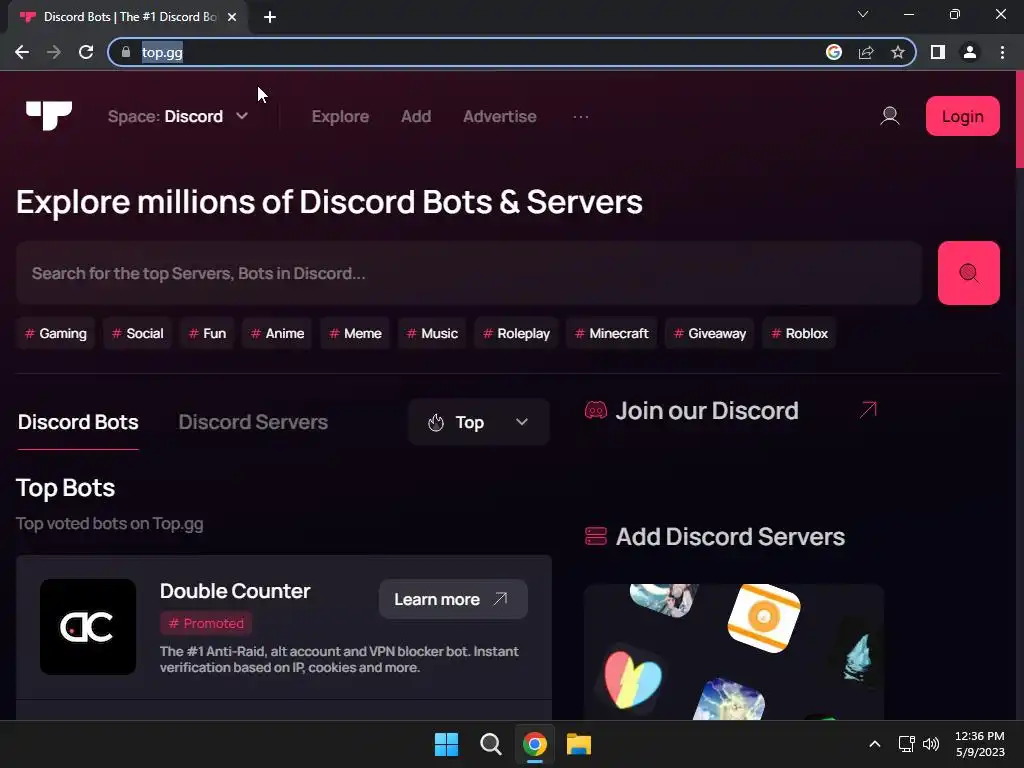Click the Login button
This screenshot has height=768, width=1024.
pos(963,116)
